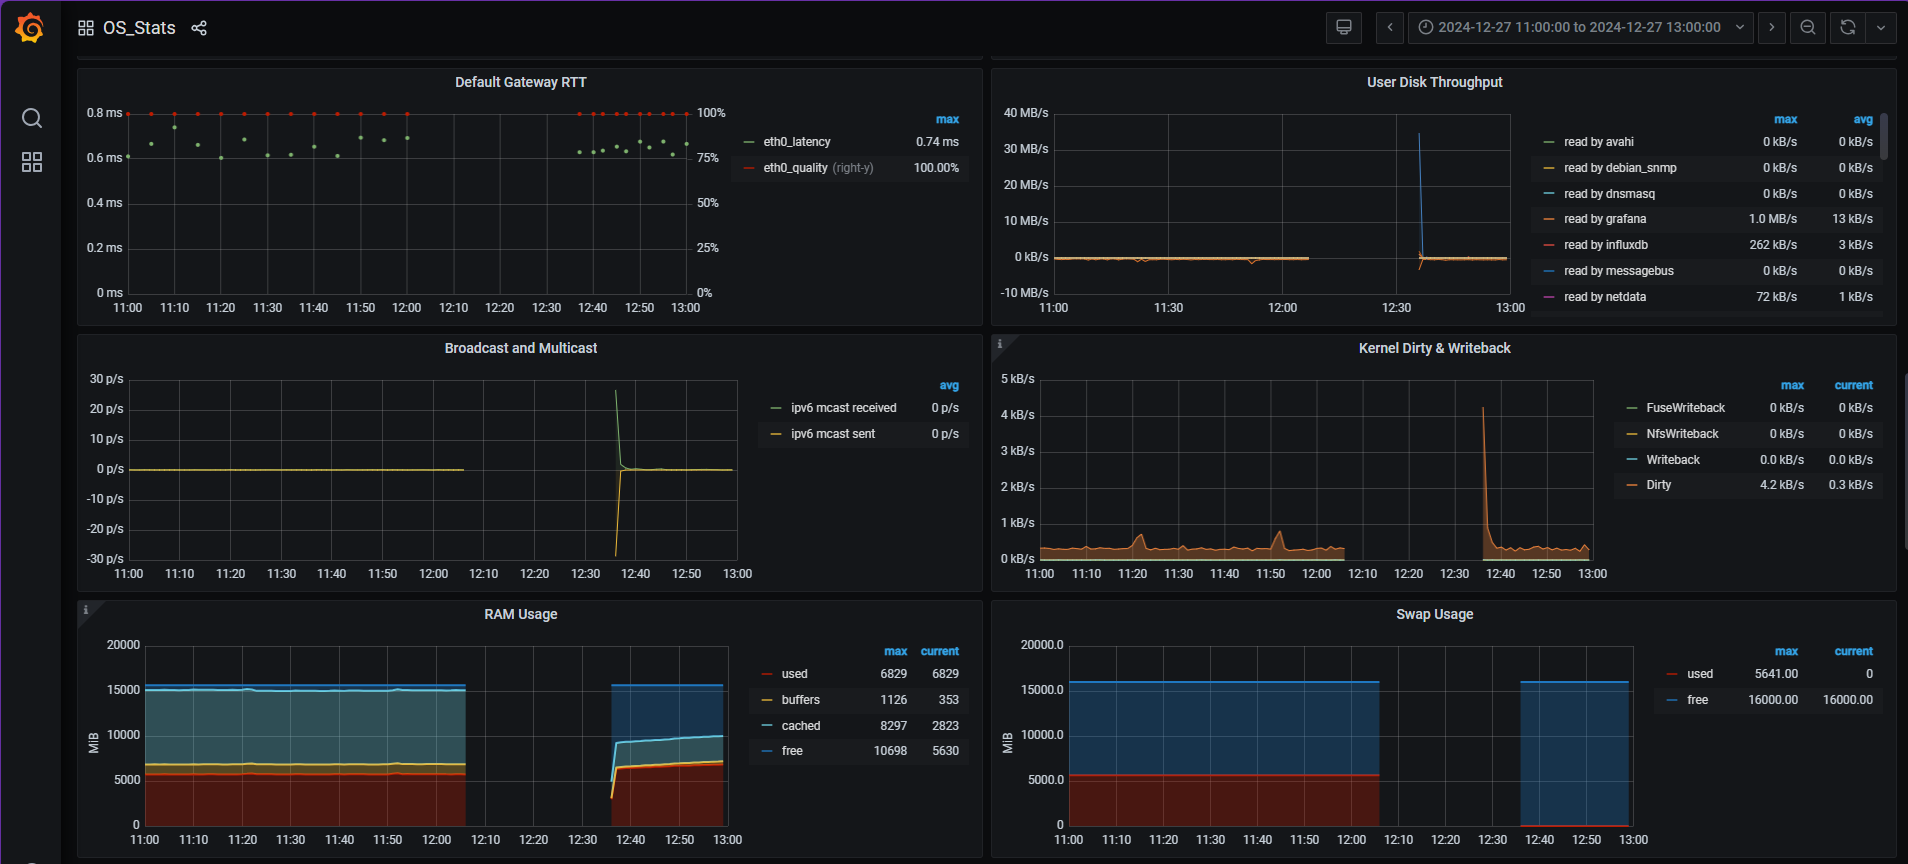Sort Kernel Dirty legend by current
Image resolution: width=1908 pixels, height=864 pixels.
coord(1853,385)
